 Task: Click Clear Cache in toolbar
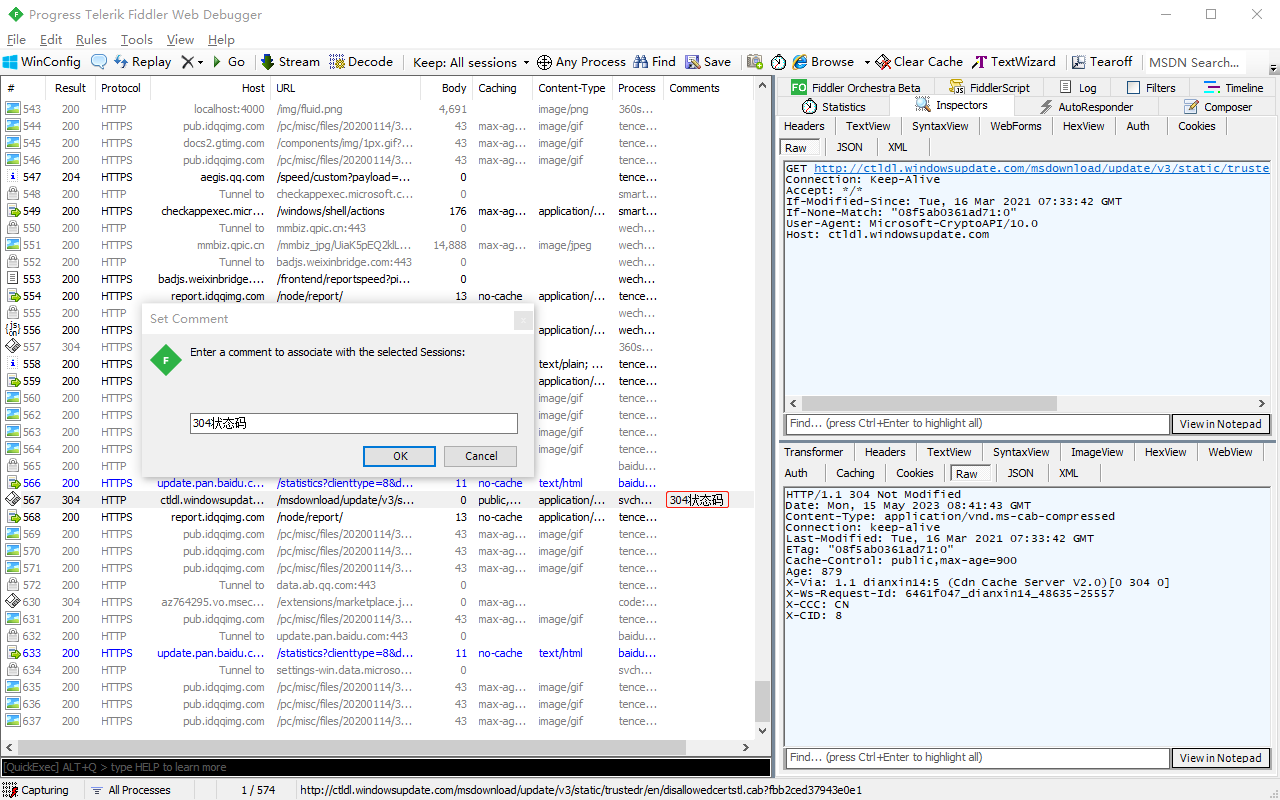click(x=919, y=62)
